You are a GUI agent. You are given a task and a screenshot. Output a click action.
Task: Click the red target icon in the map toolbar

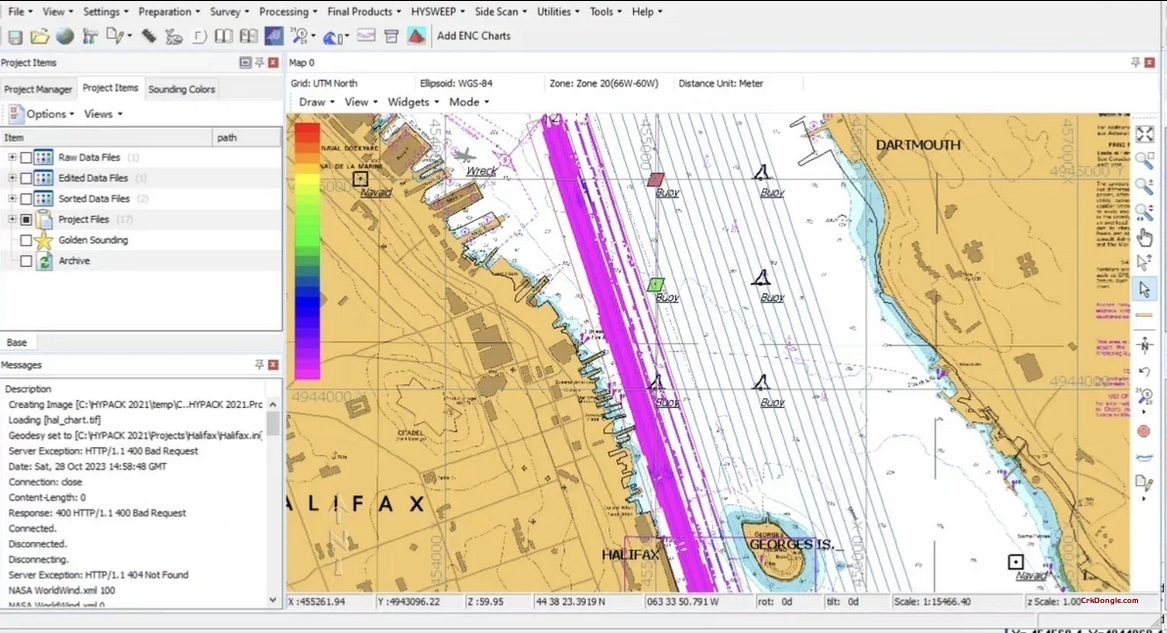[x=1145, y=431]
